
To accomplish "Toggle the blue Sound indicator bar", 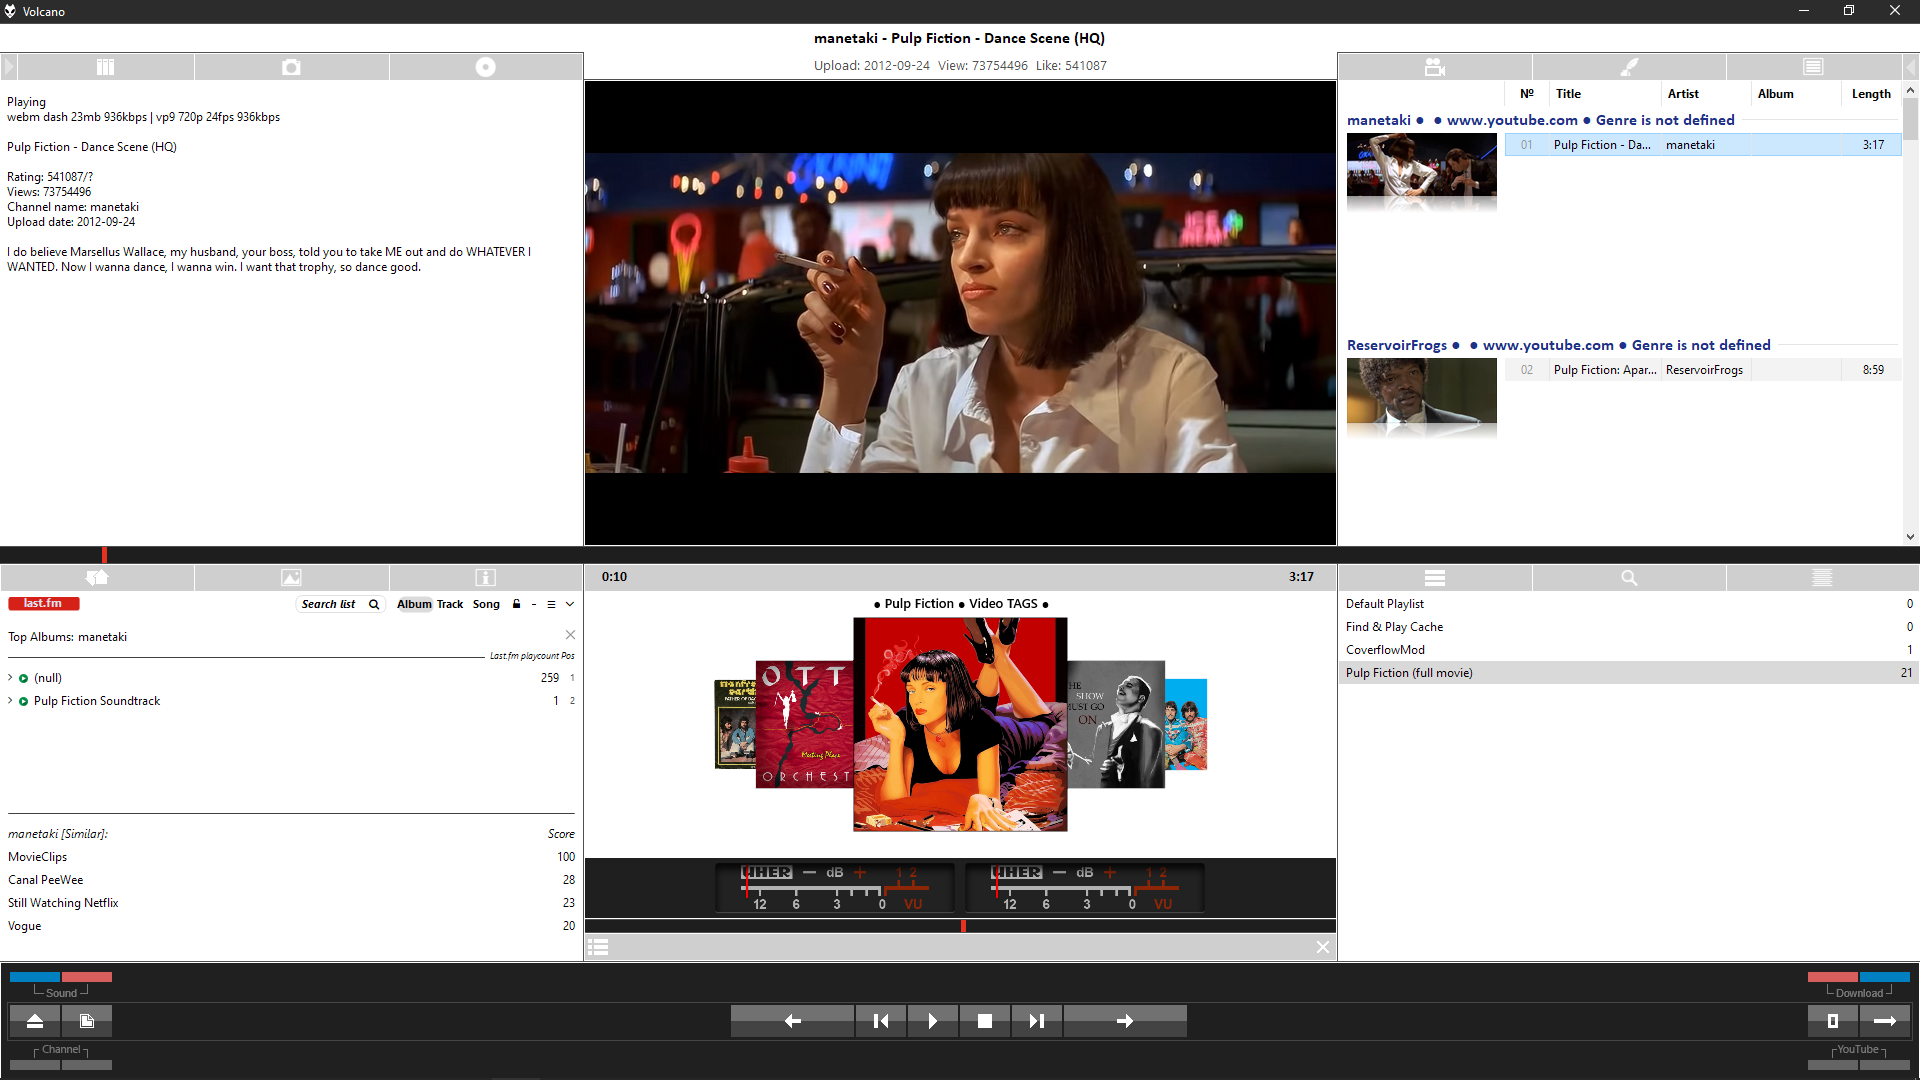I will click(x=35, y=977).
